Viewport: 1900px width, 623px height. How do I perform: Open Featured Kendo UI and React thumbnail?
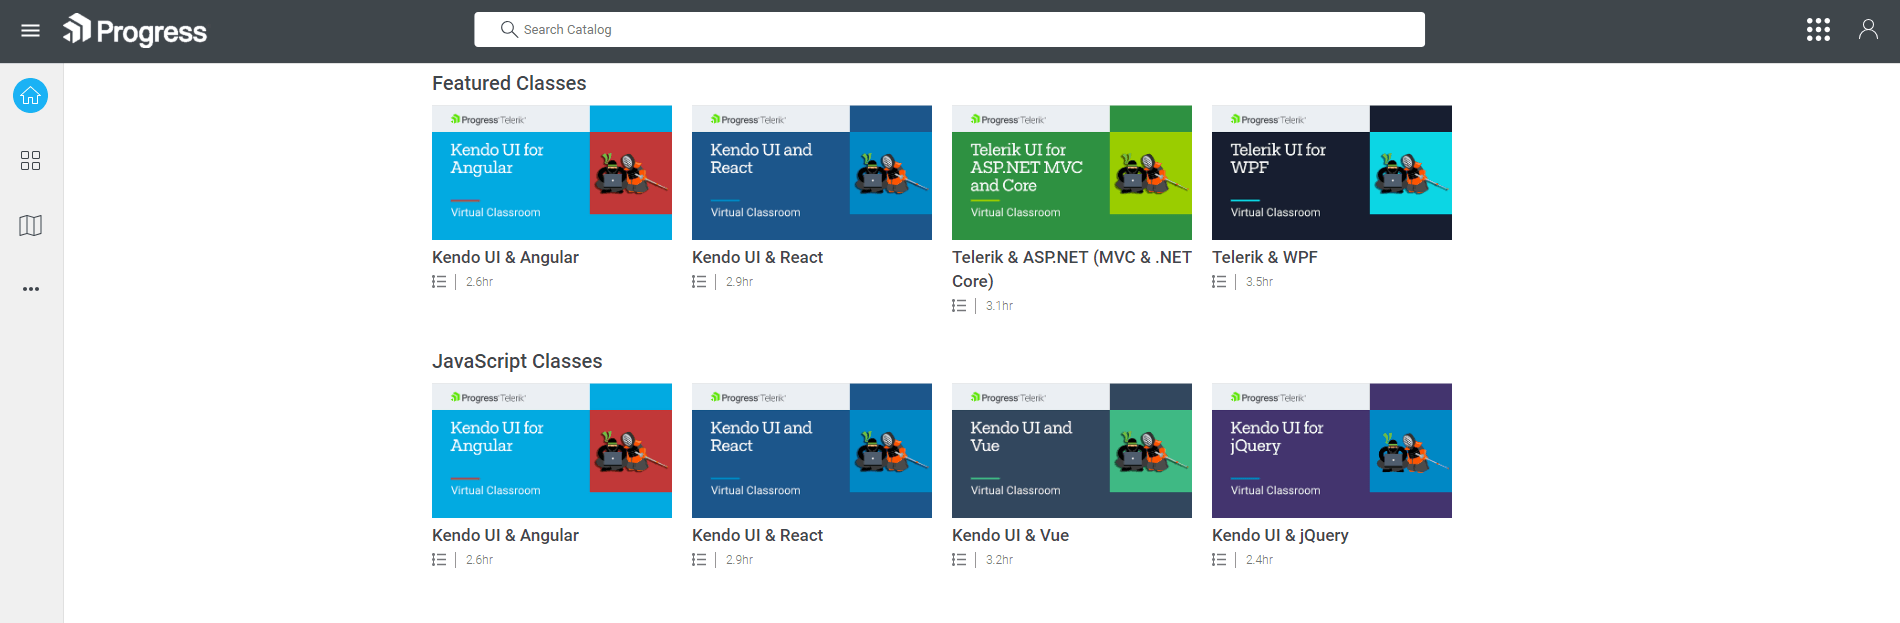pos(812,172)
